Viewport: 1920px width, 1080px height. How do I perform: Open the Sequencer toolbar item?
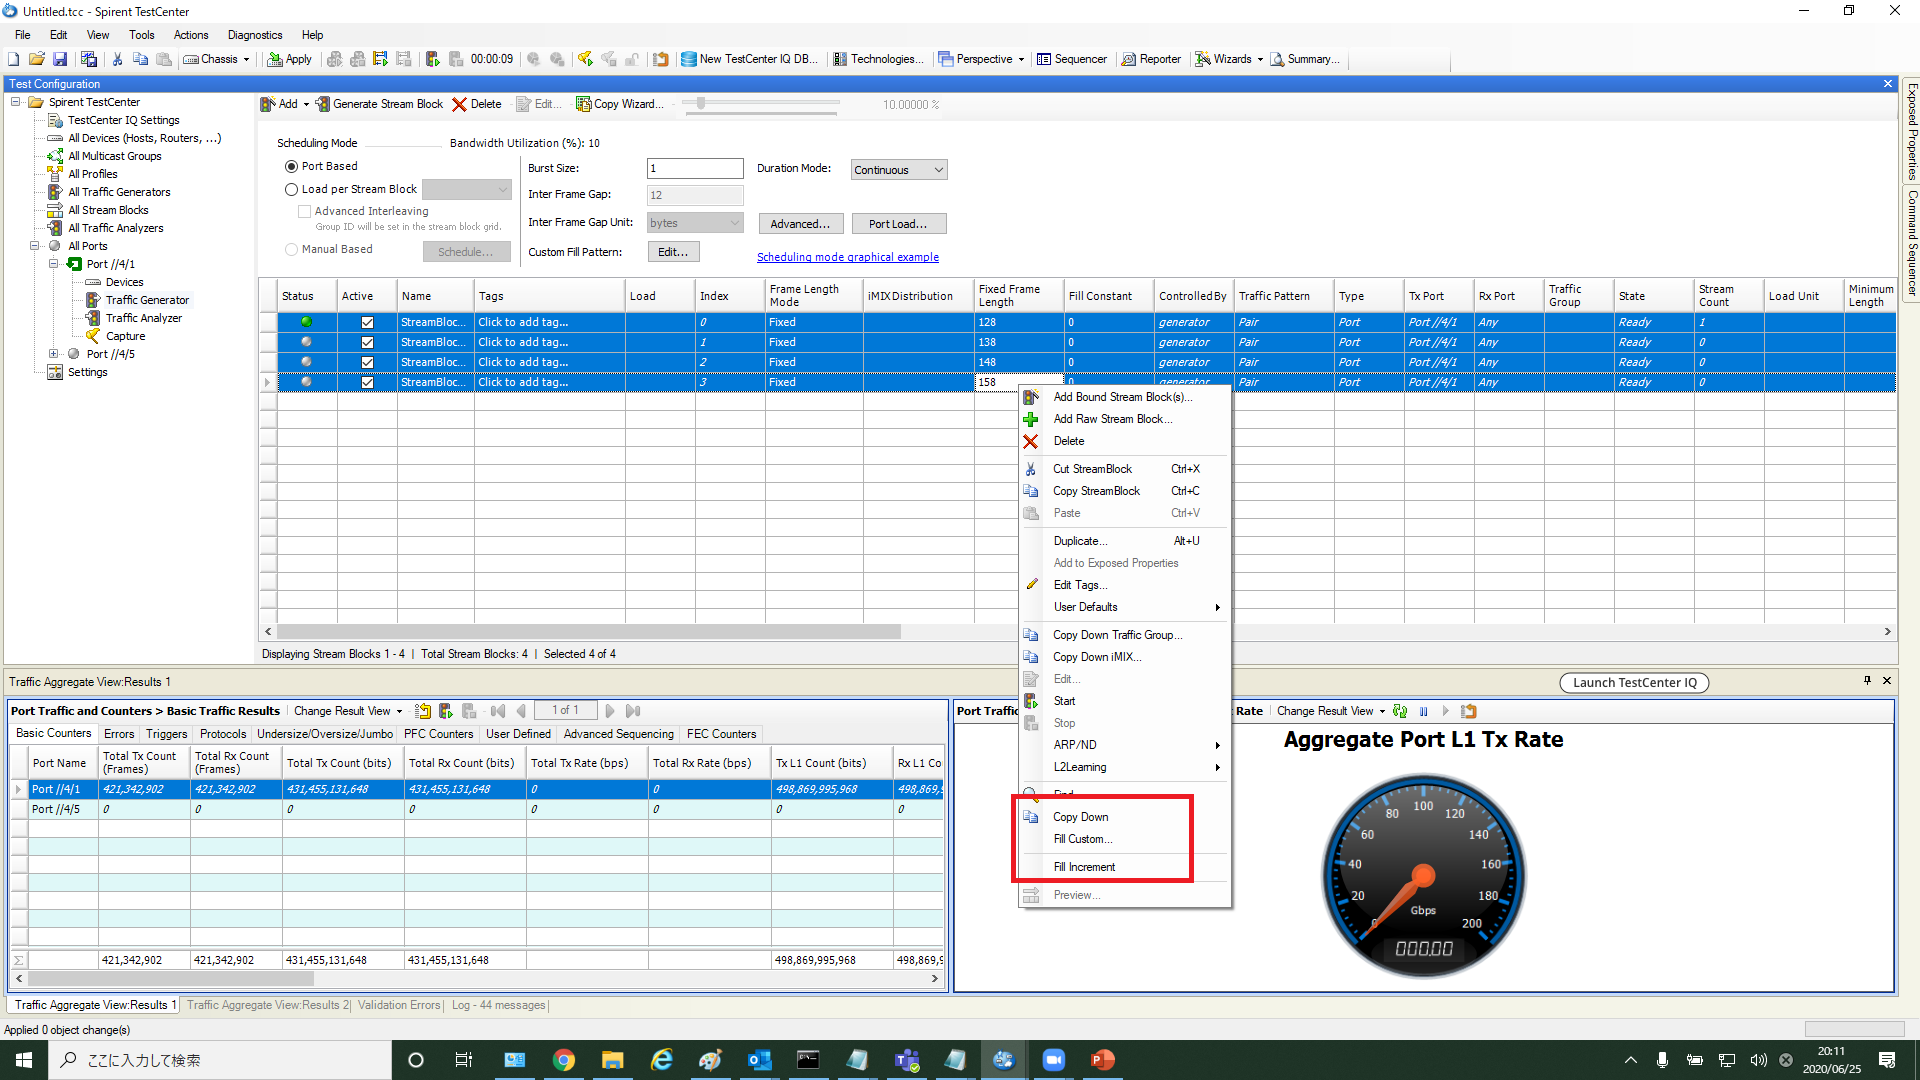[x=1072, y=59]
